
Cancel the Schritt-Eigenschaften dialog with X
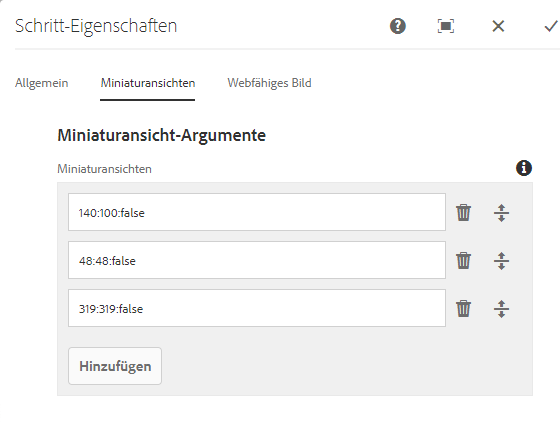point(498,26)
